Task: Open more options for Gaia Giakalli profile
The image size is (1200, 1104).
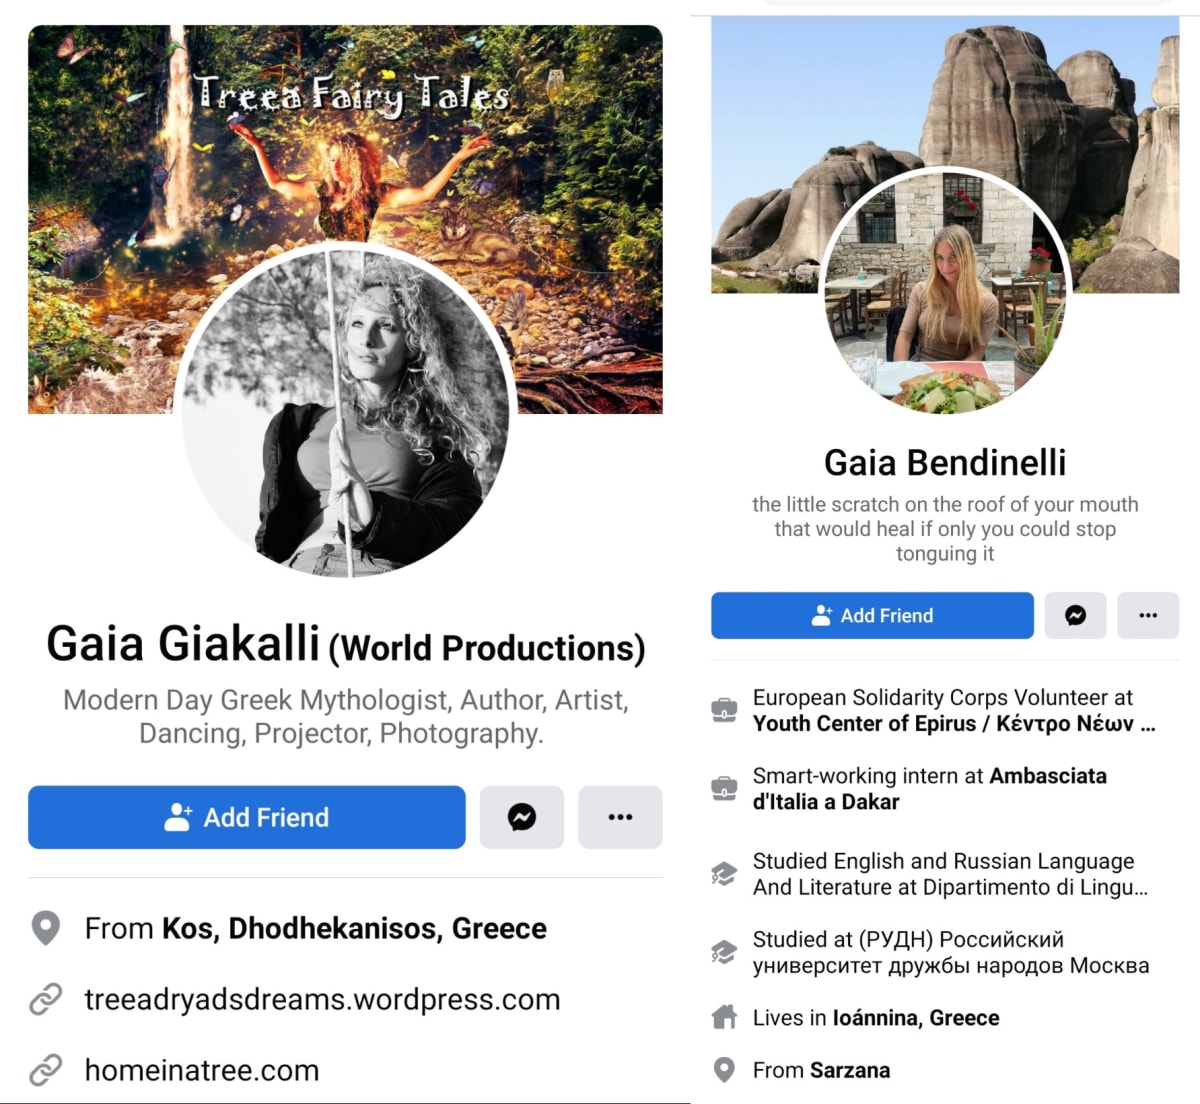Action: point(620,817)
